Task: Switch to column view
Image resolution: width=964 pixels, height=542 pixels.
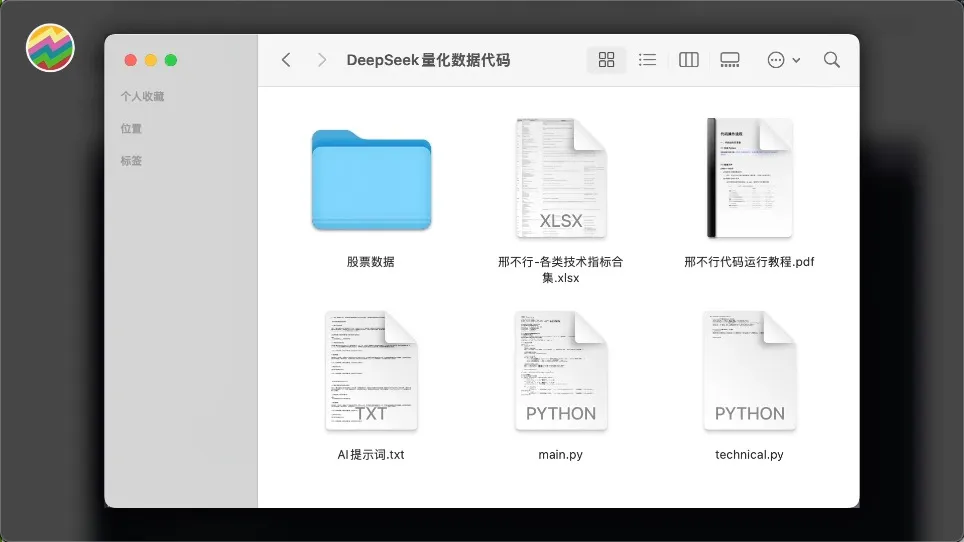Action: pos(688,60)
